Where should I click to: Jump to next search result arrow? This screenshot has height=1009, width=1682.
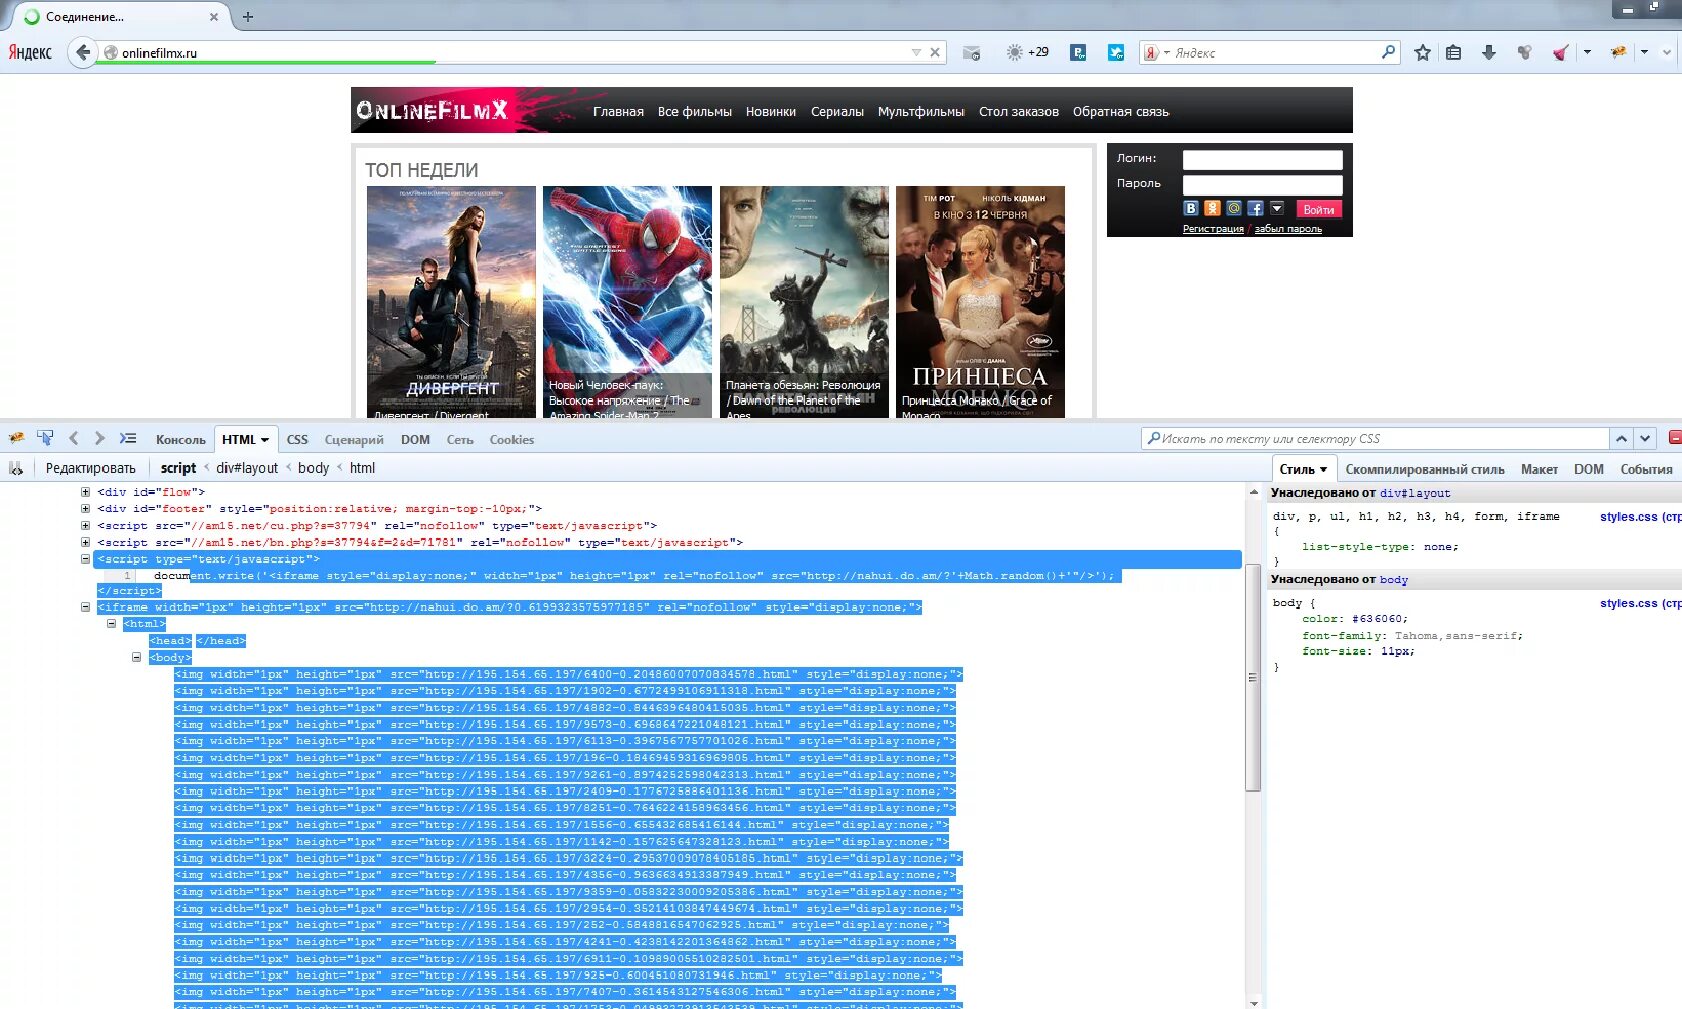pos(1645,439)
